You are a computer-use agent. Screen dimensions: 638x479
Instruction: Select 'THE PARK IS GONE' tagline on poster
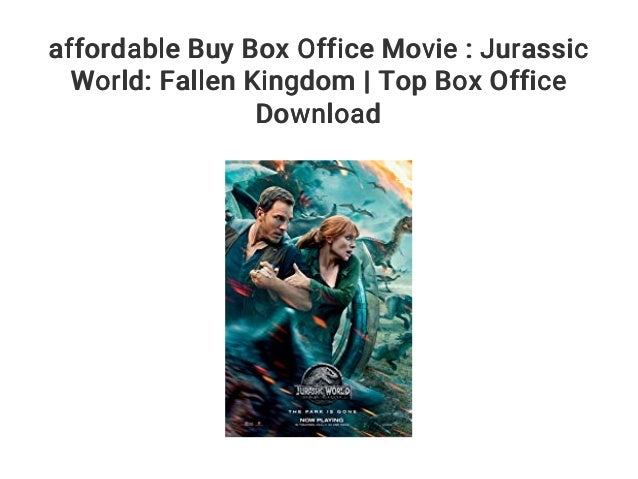coord(323,411)
